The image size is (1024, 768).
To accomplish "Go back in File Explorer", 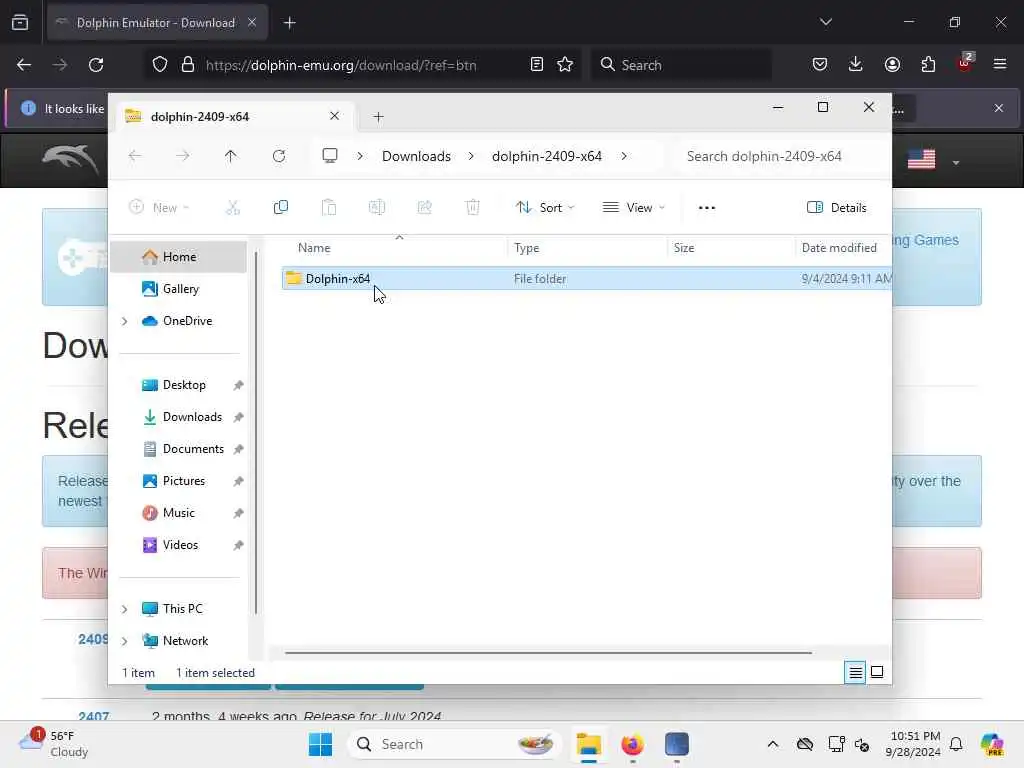I will [x=135, y=156].
